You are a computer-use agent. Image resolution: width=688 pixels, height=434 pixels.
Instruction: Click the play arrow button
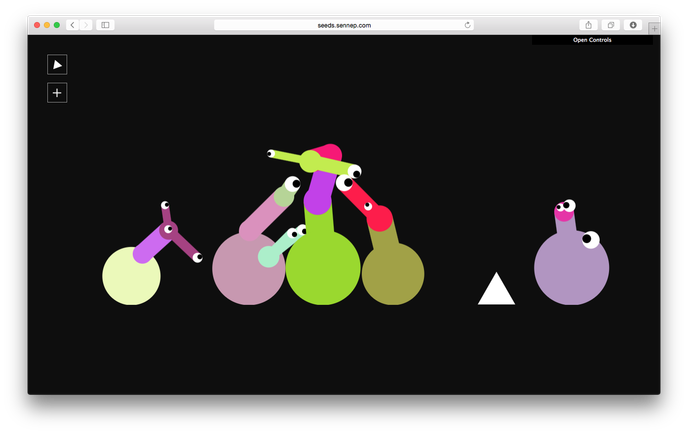[57, 65]
